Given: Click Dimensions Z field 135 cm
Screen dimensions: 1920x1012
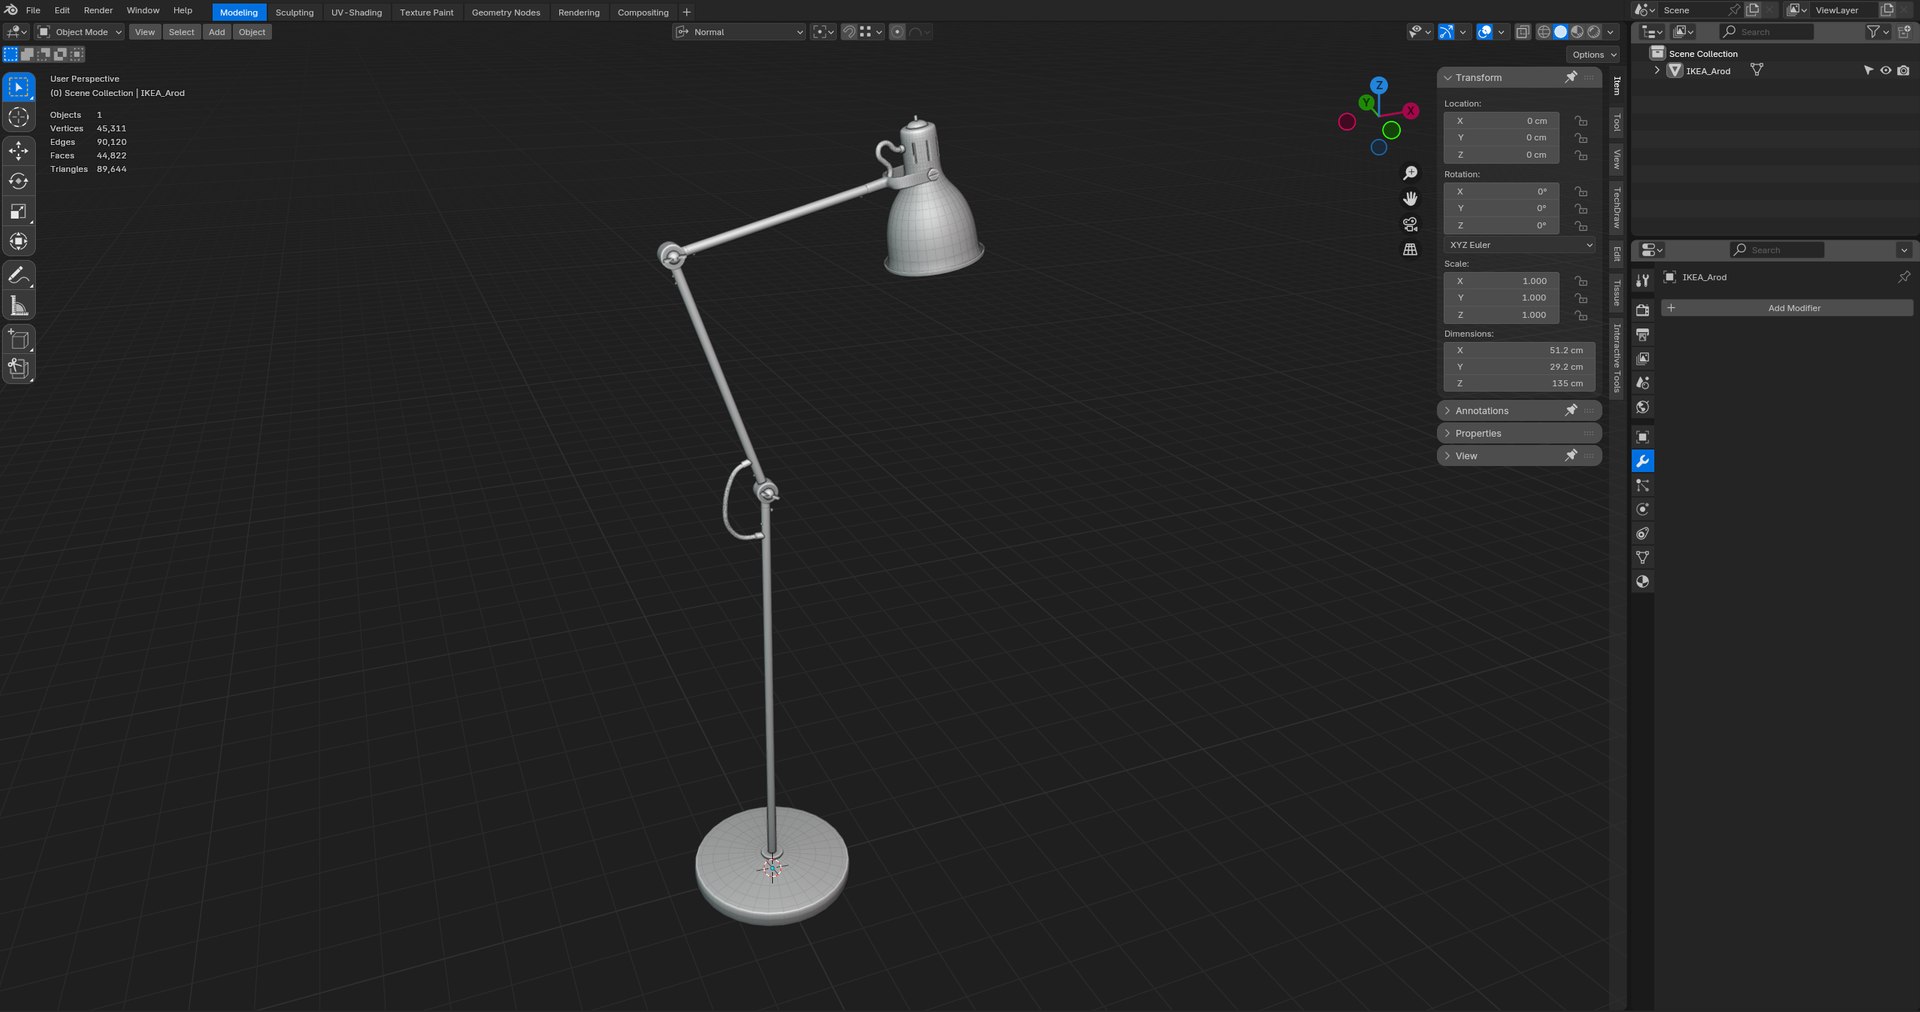Looking at the screenshot, I should click(x=1520, y=383).
